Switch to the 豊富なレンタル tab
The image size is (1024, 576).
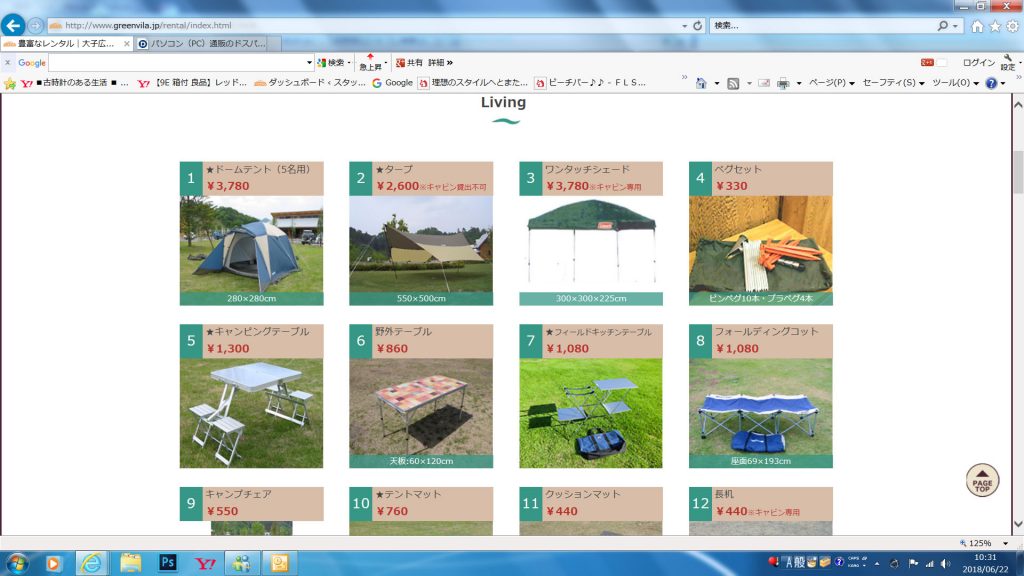[x=67, y=44]
